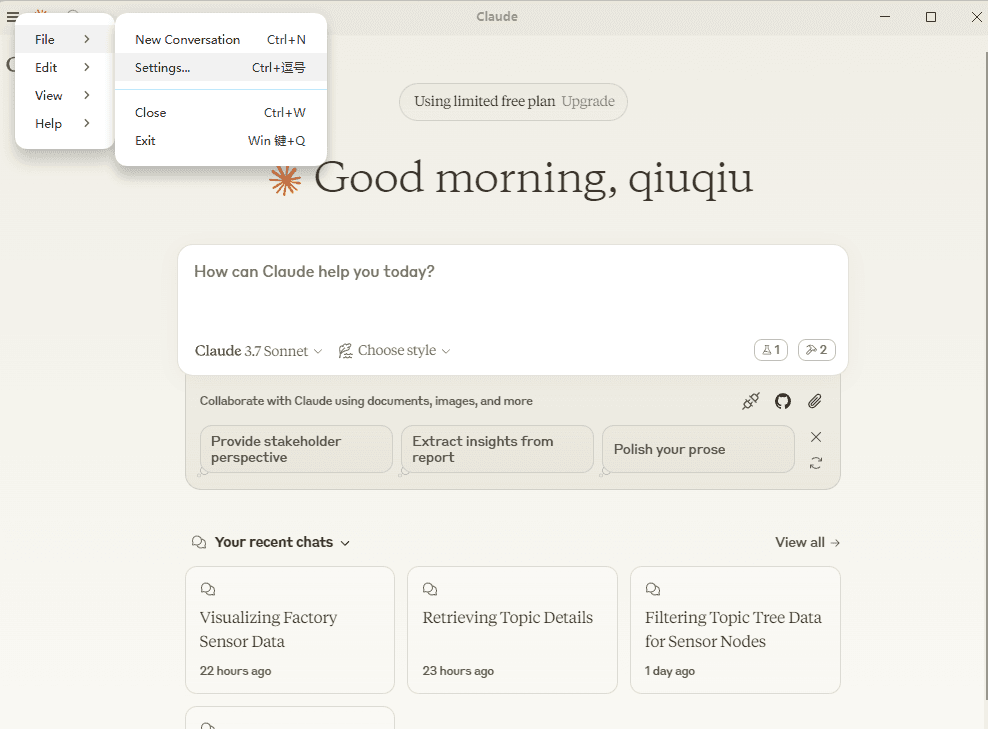Viewport: 988px width, 729px height.
Task: Expand the View submenu arrow
Action: tap(86, 95)
